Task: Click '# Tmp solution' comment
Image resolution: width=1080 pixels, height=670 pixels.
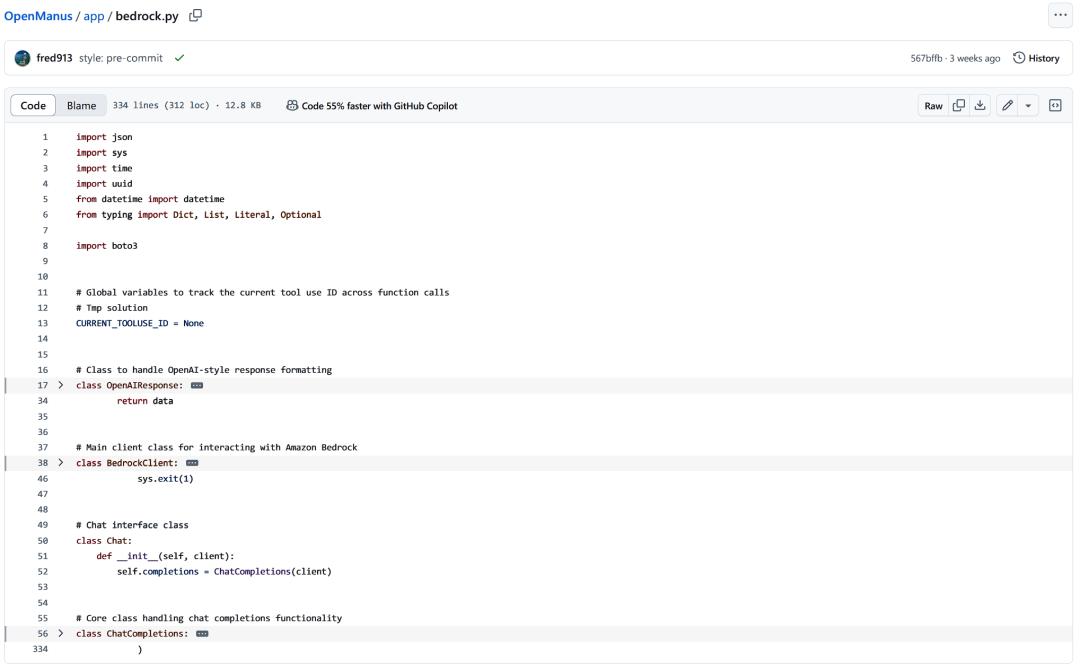Action: [x=112, y=308]
